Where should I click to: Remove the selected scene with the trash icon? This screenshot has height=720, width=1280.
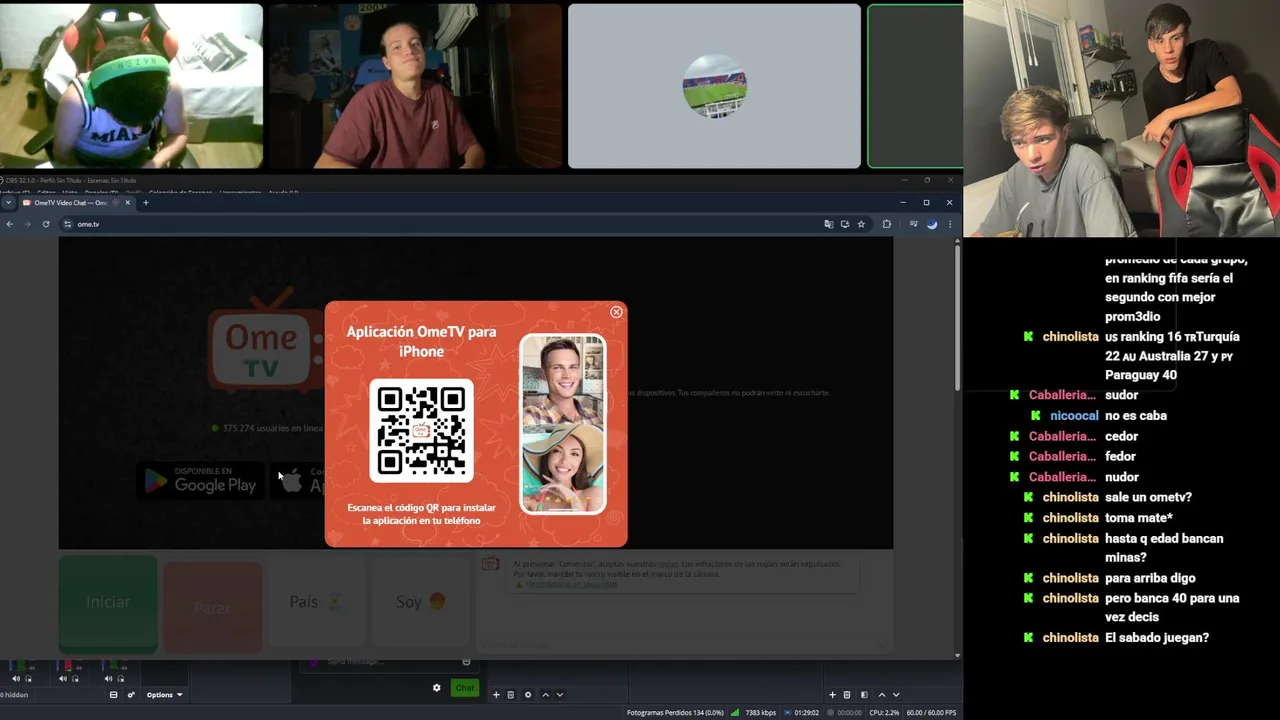(511, 695)
